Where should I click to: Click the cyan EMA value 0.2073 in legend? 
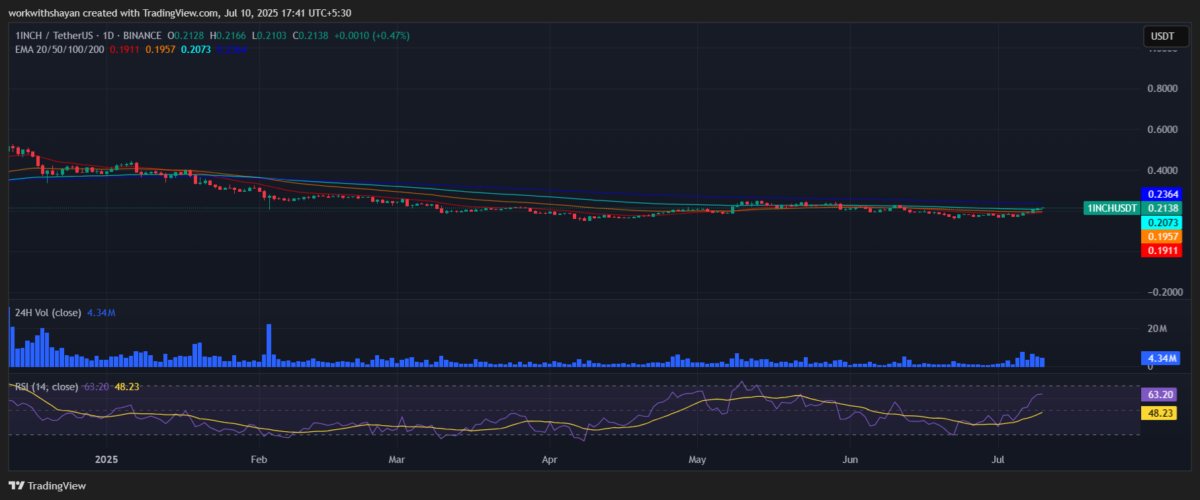[x=198, y=48]
